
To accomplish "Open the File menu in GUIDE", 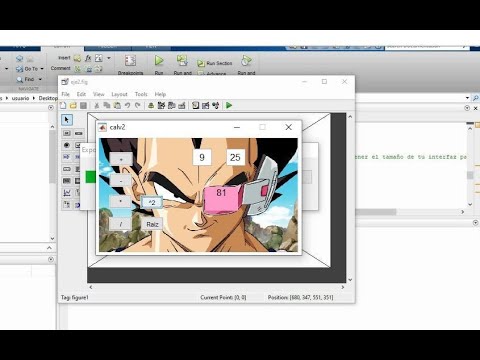I will pos(66,94).
